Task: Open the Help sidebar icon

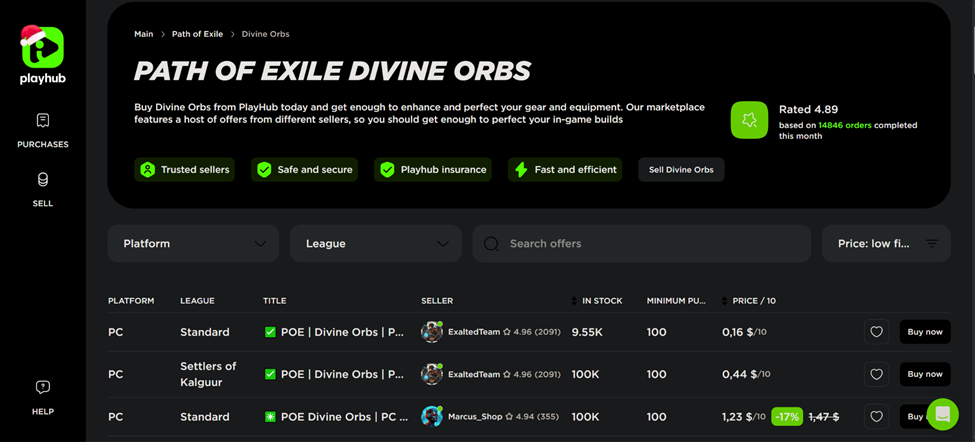Action: coord(42,388)
